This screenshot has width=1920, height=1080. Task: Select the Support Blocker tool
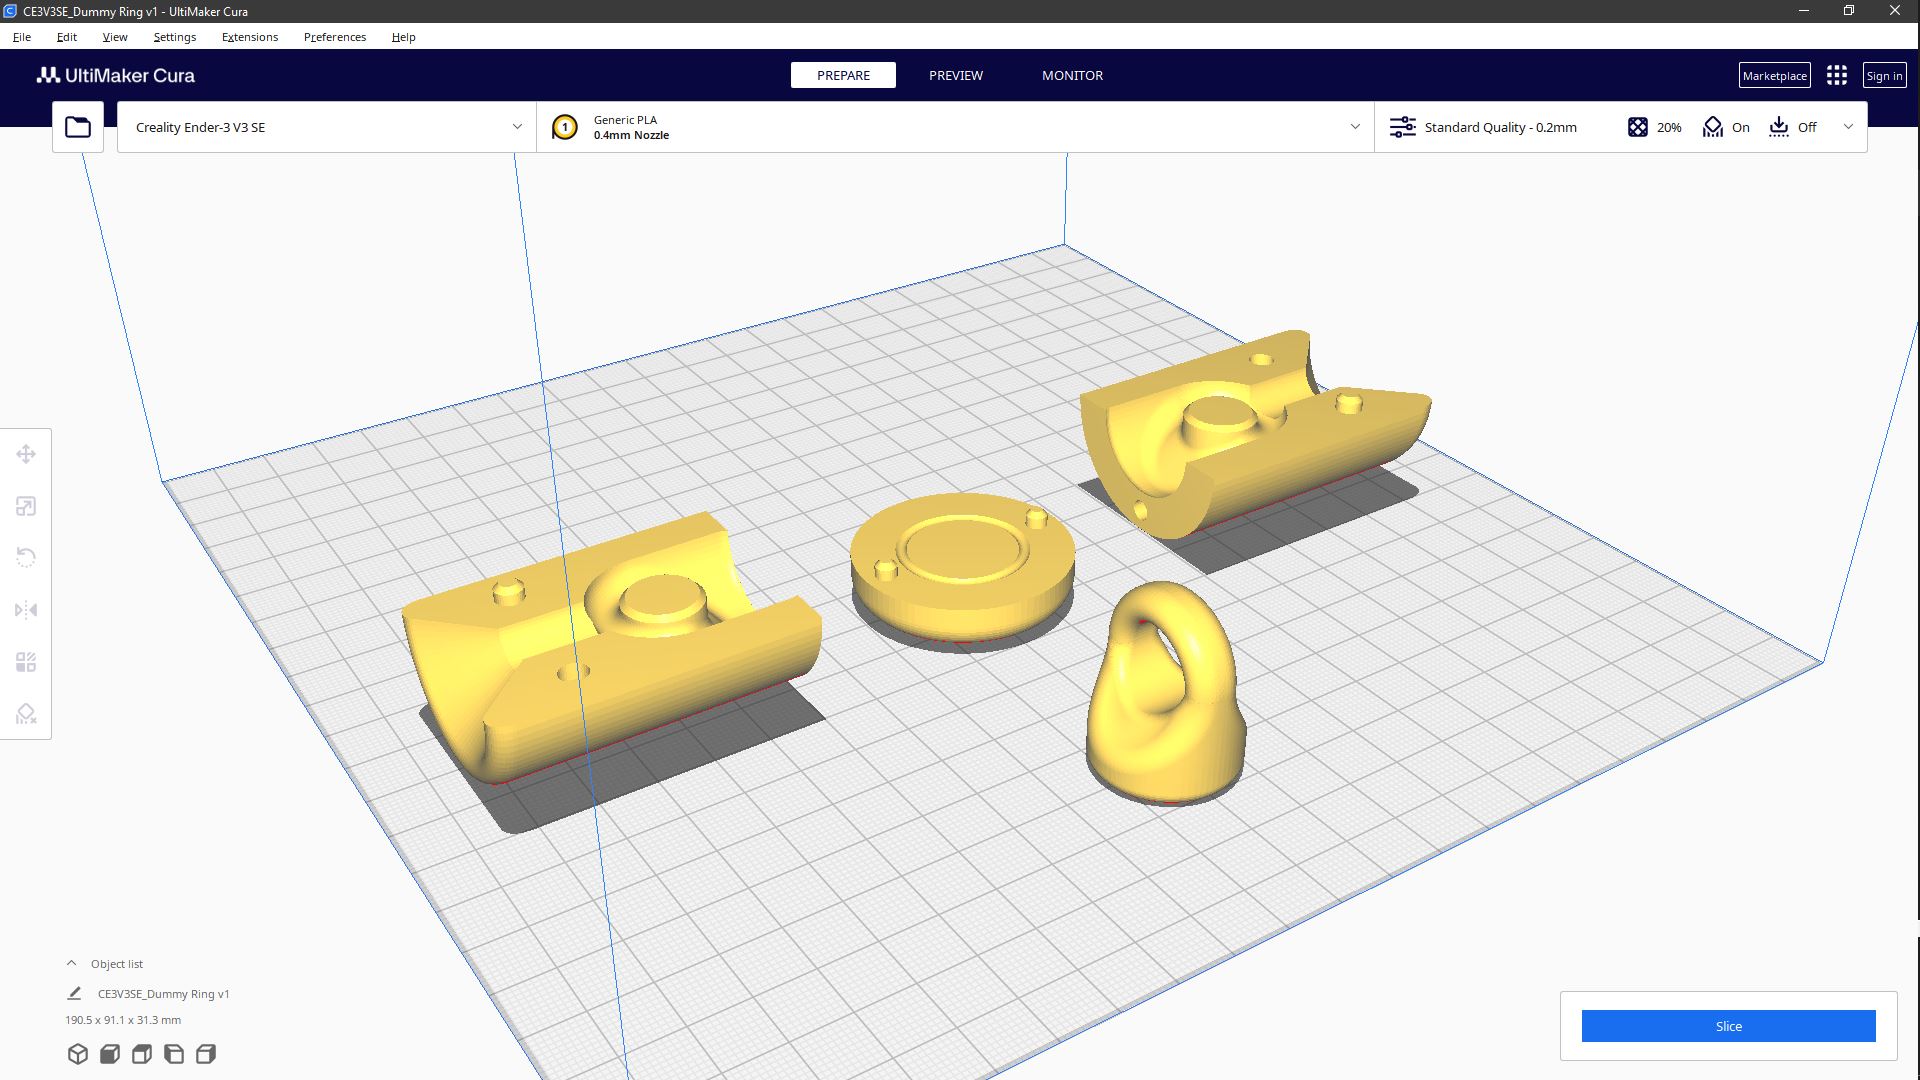(x=26, y=714)
